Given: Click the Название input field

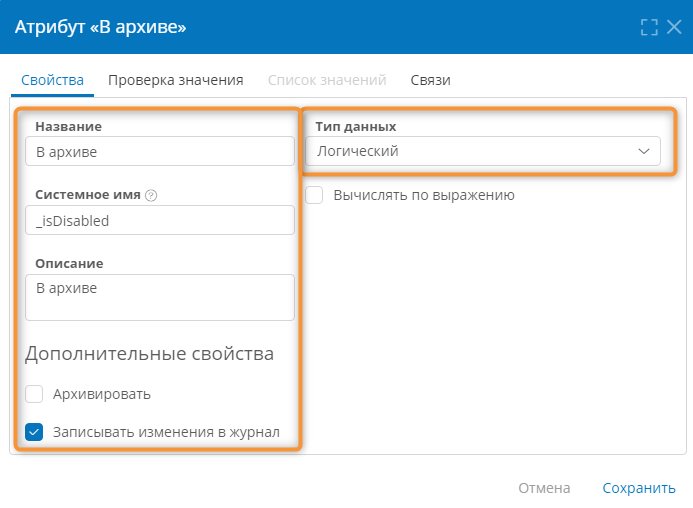Looking at the screenshot, I should (160, 151).
